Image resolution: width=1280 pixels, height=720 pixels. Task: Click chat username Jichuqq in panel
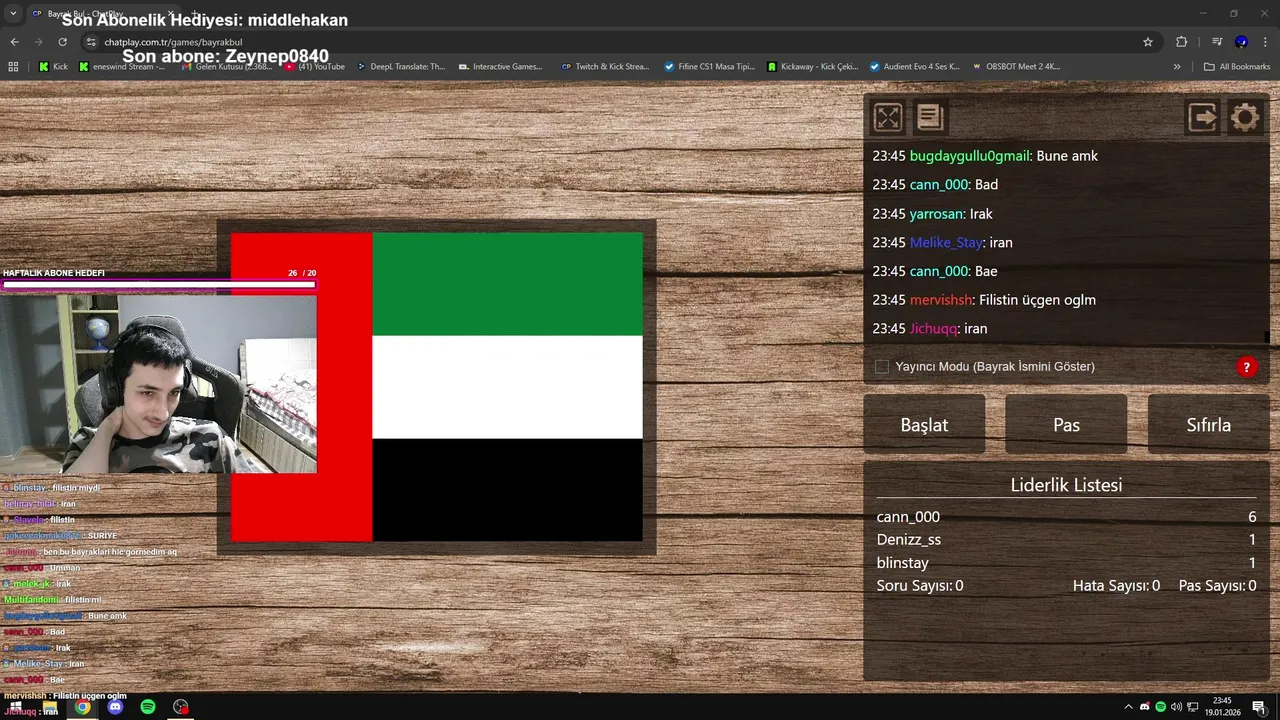coord(933,328)
